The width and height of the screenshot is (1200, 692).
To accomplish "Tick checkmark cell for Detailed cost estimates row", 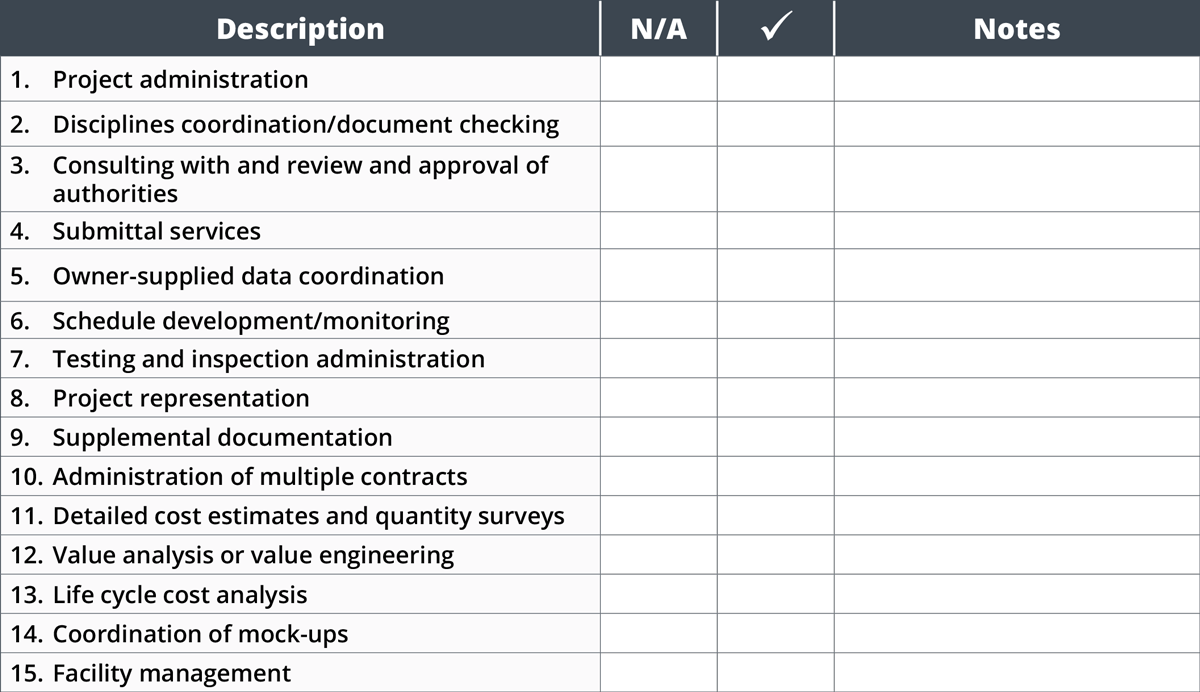I will click(x=776, y=516).
